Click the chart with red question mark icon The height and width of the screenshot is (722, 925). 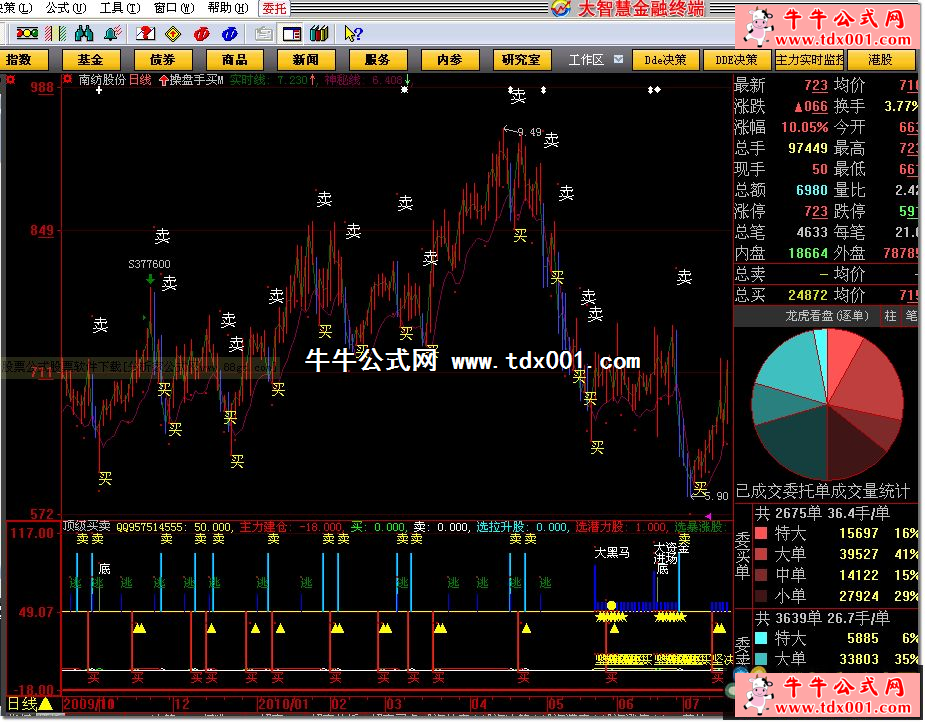coord(145,34)
